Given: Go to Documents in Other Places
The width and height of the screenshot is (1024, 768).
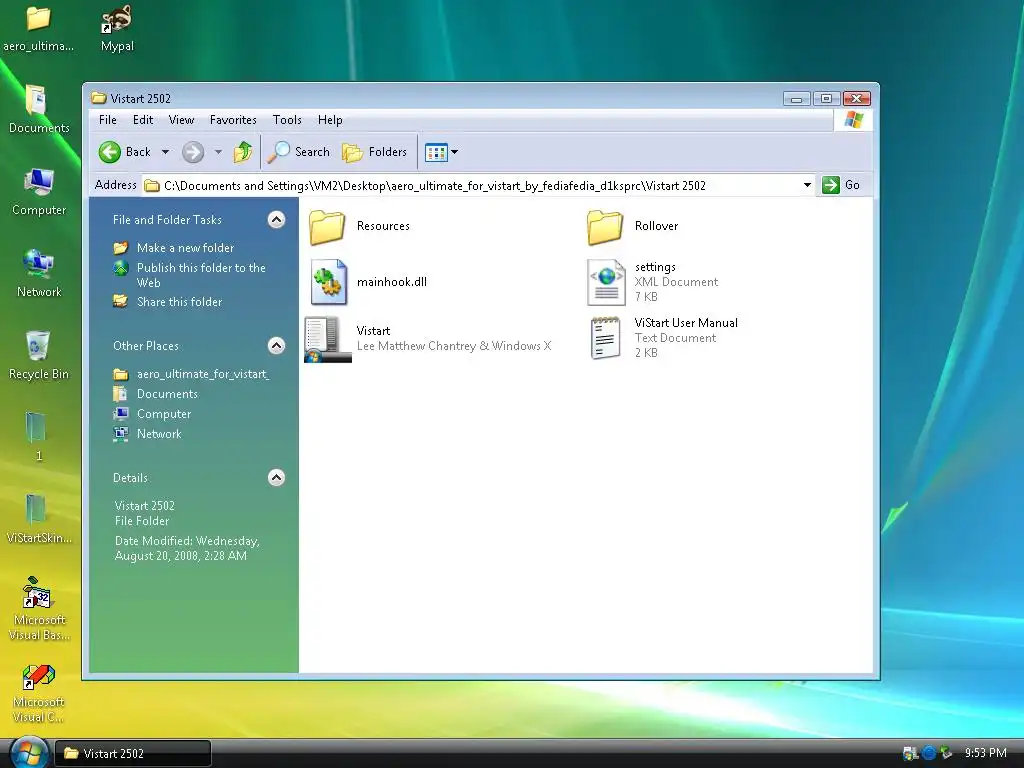Looking at the screenshot, I should [167, 394].
